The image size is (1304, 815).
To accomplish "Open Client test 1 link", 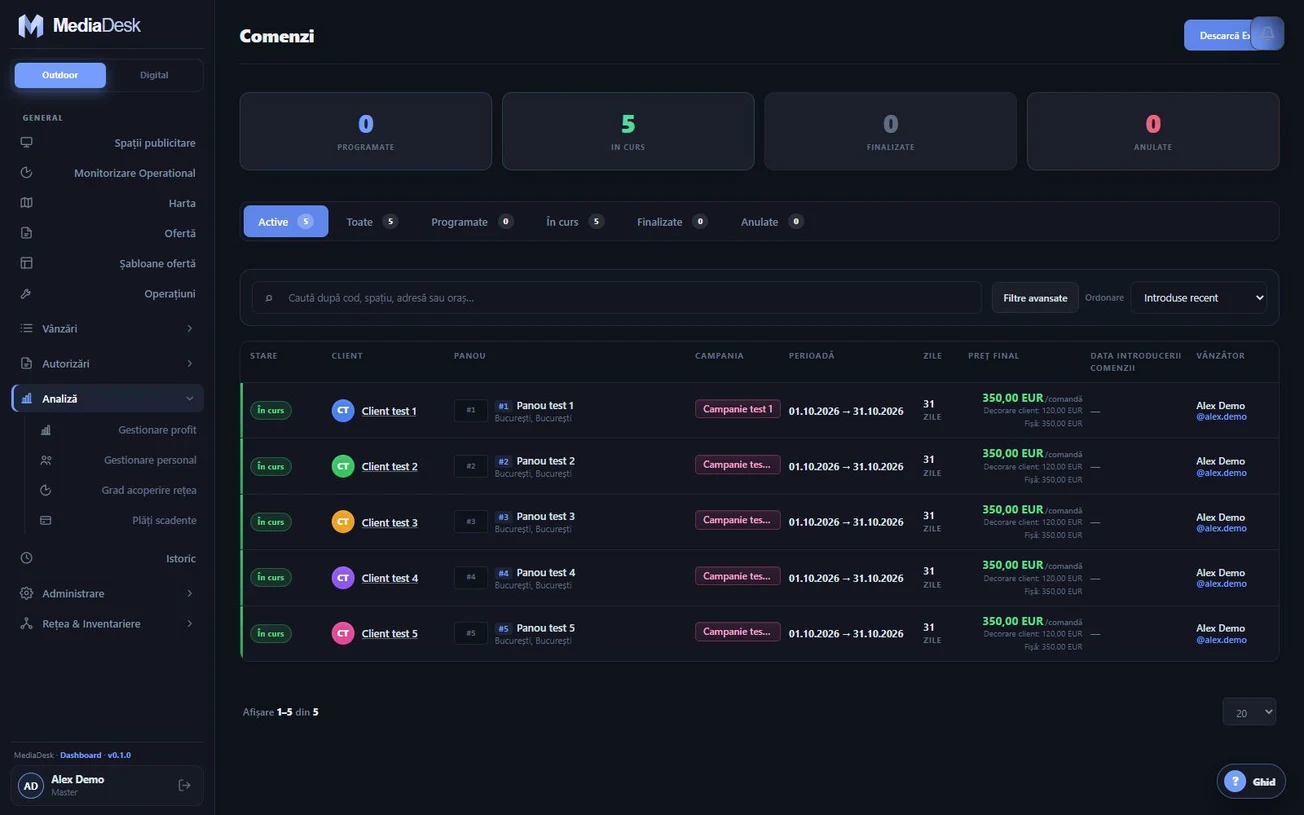I will click(x=389, y=411).
